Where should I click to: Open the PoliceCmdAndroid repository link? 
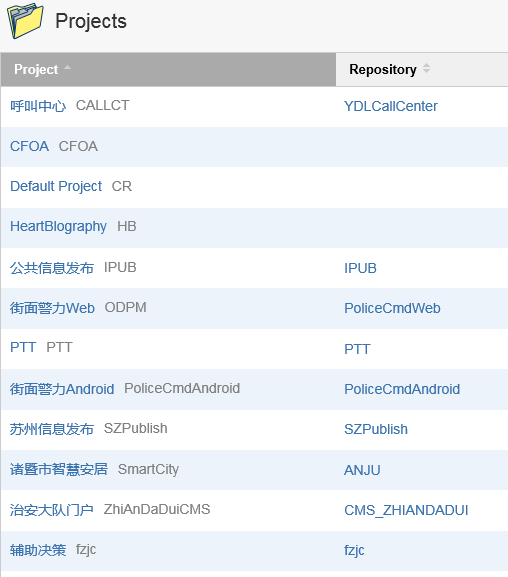402,389
